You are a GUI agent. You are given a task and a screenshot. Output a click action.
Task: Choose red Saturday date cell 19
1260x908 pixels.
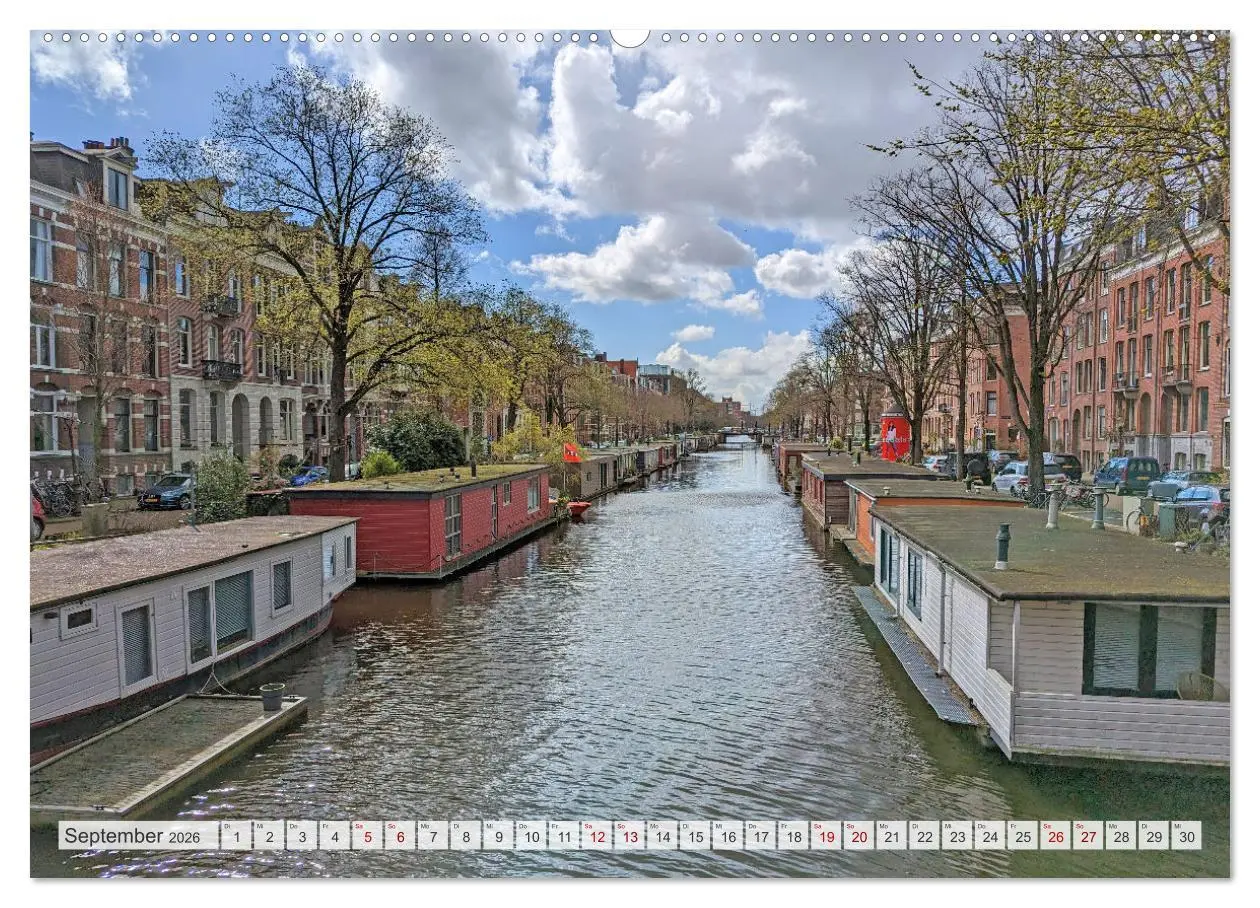click(x=826, y=836)
